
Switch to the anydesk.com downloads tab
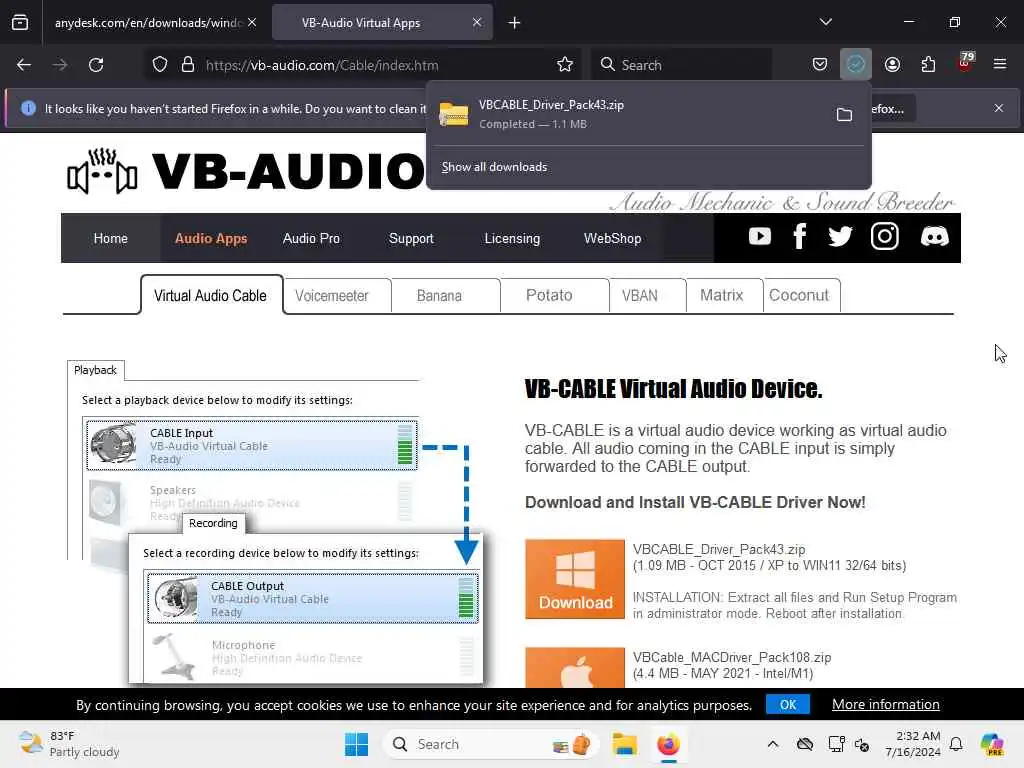[x=147, y=23]
